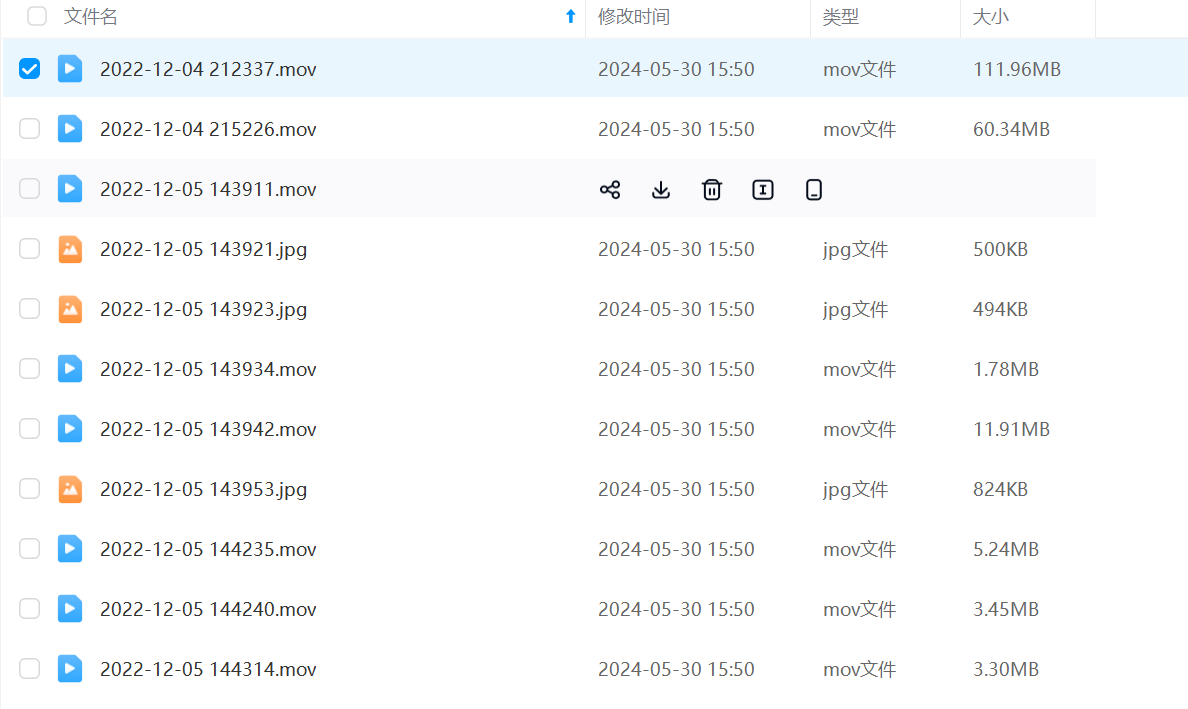Sort the list by 大小 column header
This screenshot has width=1188, height=709.
991,17
